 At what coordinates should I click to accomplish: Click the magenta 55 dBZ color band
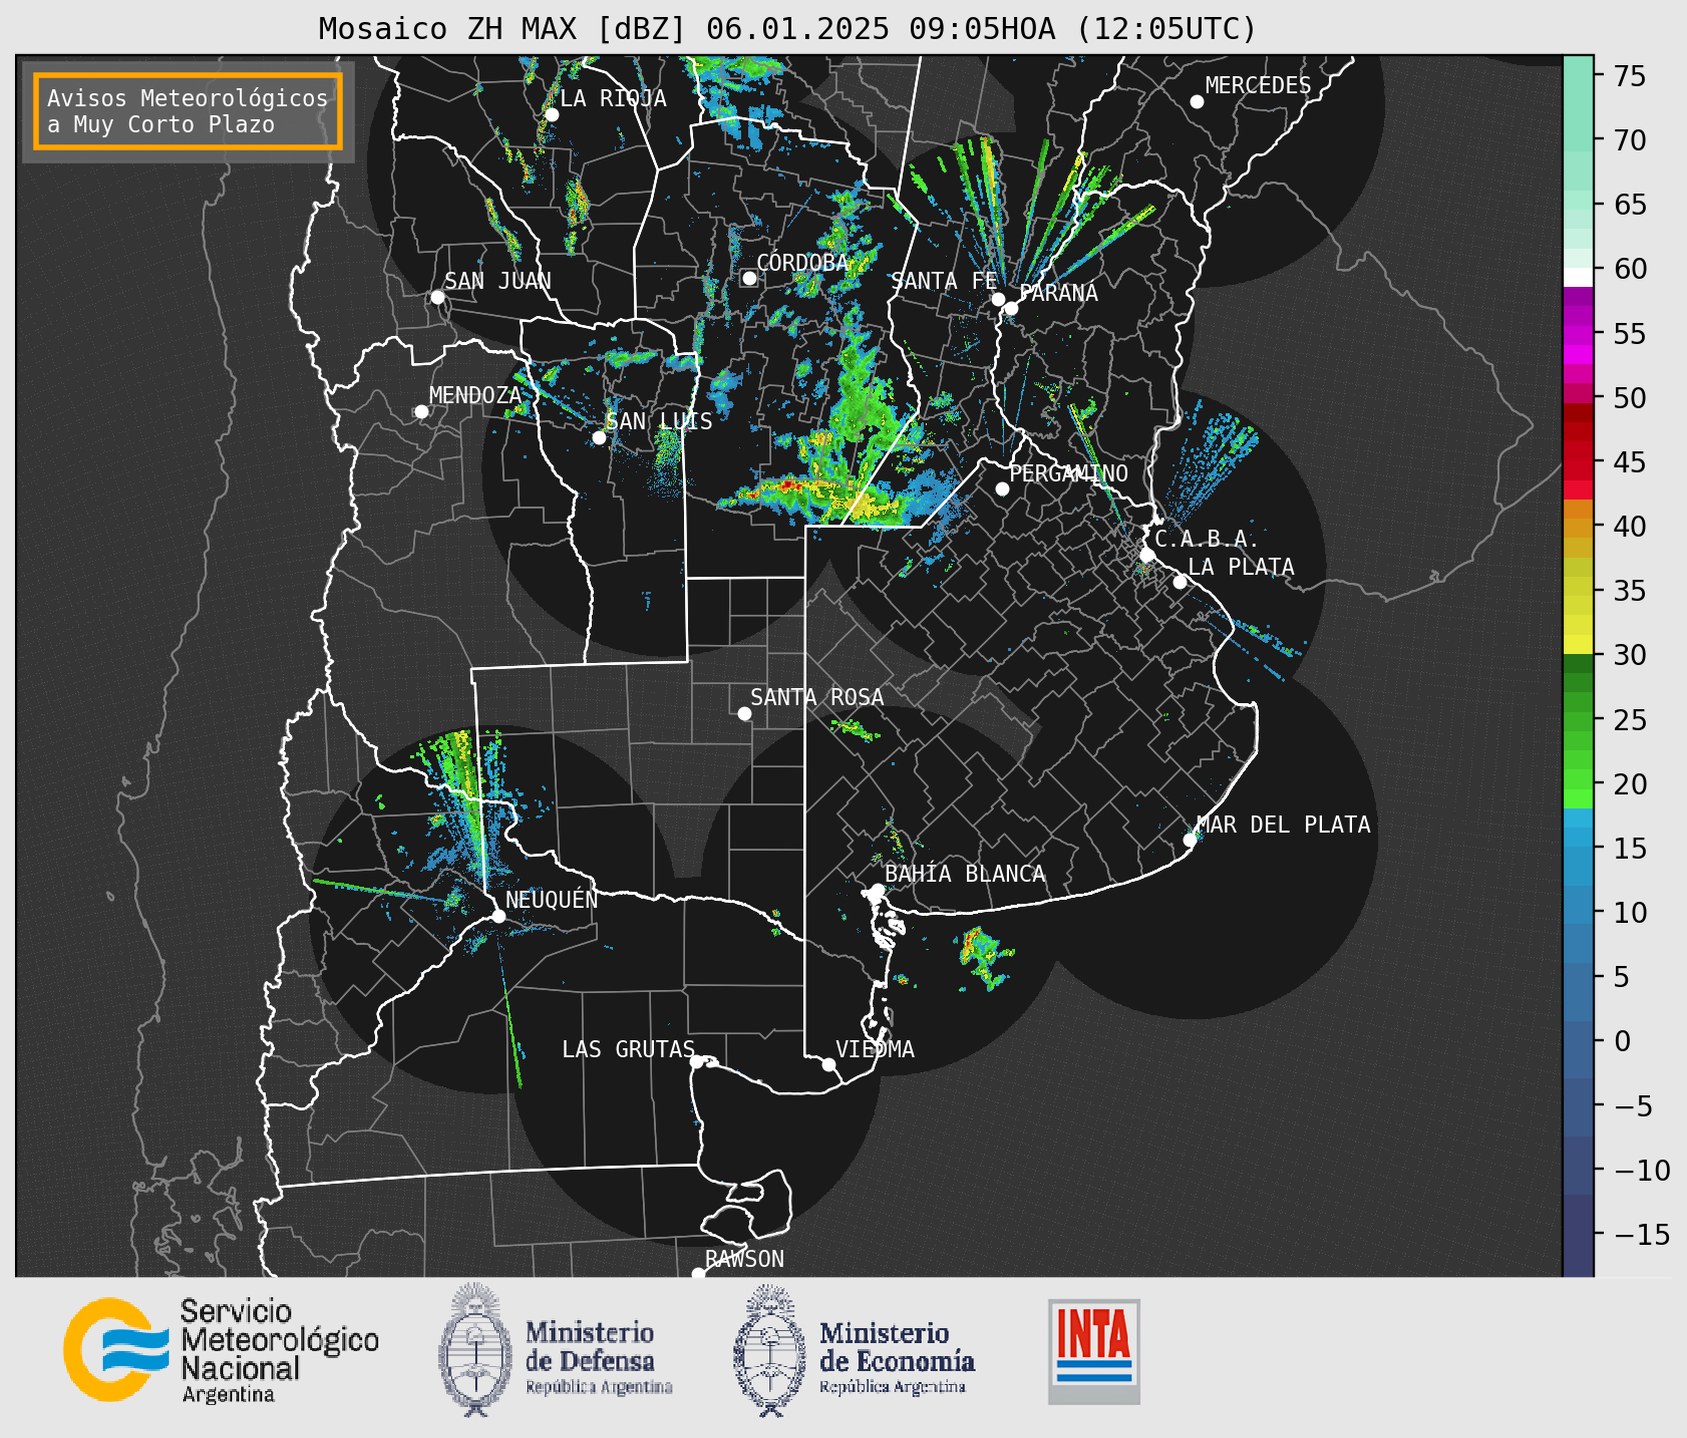click(x=1578, y=335)
